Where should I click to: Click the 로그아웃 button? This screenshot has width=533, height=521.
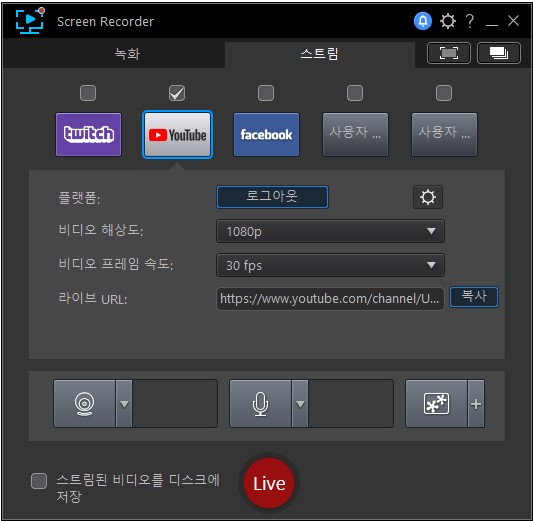(272, 197)
